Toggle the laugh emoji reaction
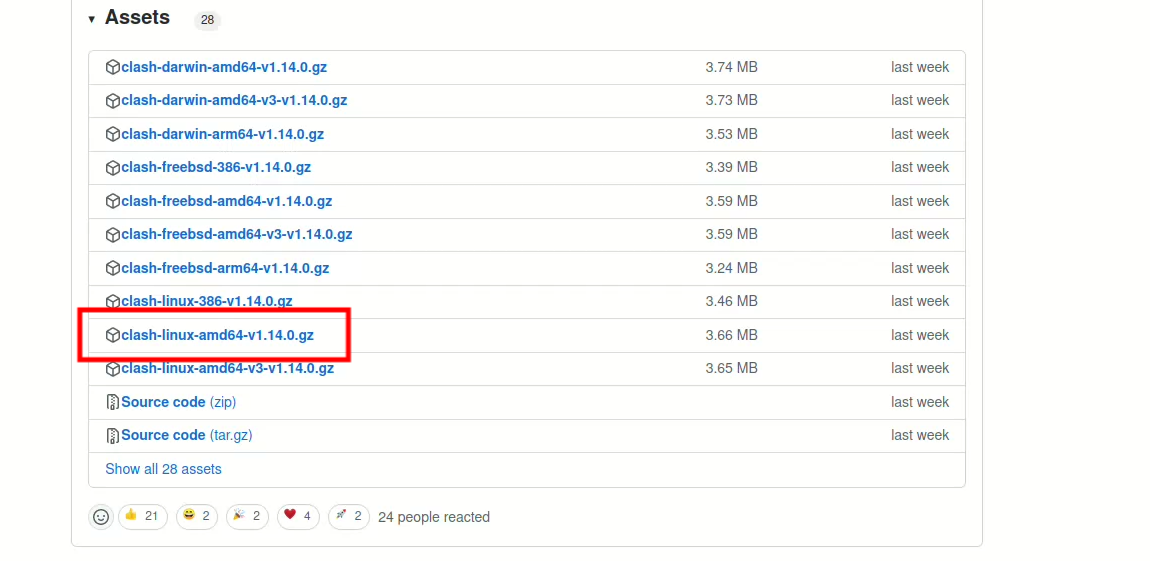 [x=197, y=516]
